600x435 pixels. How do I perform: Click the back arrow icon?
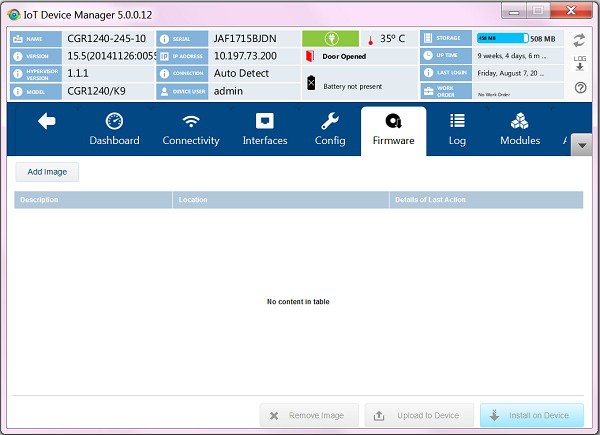click(x=47, y=122)
